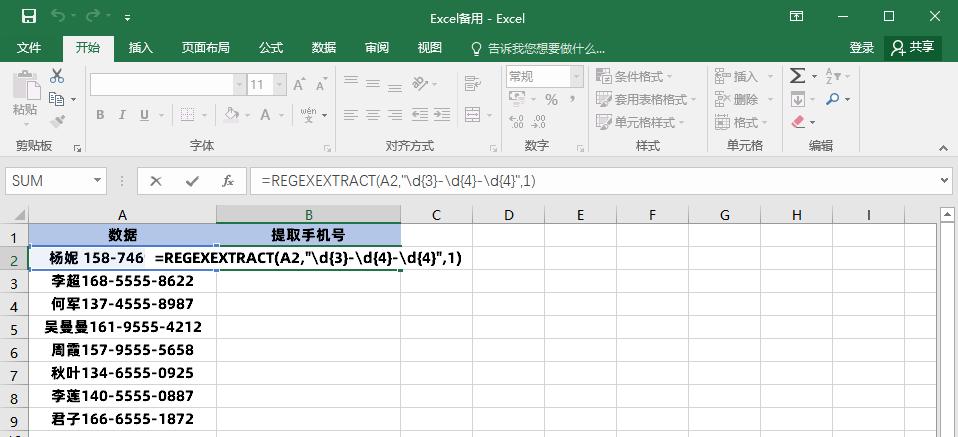This screenshot has height=437, width=958.
Task: Click the increase decimal icon
Action: click(x=516, y=121)
